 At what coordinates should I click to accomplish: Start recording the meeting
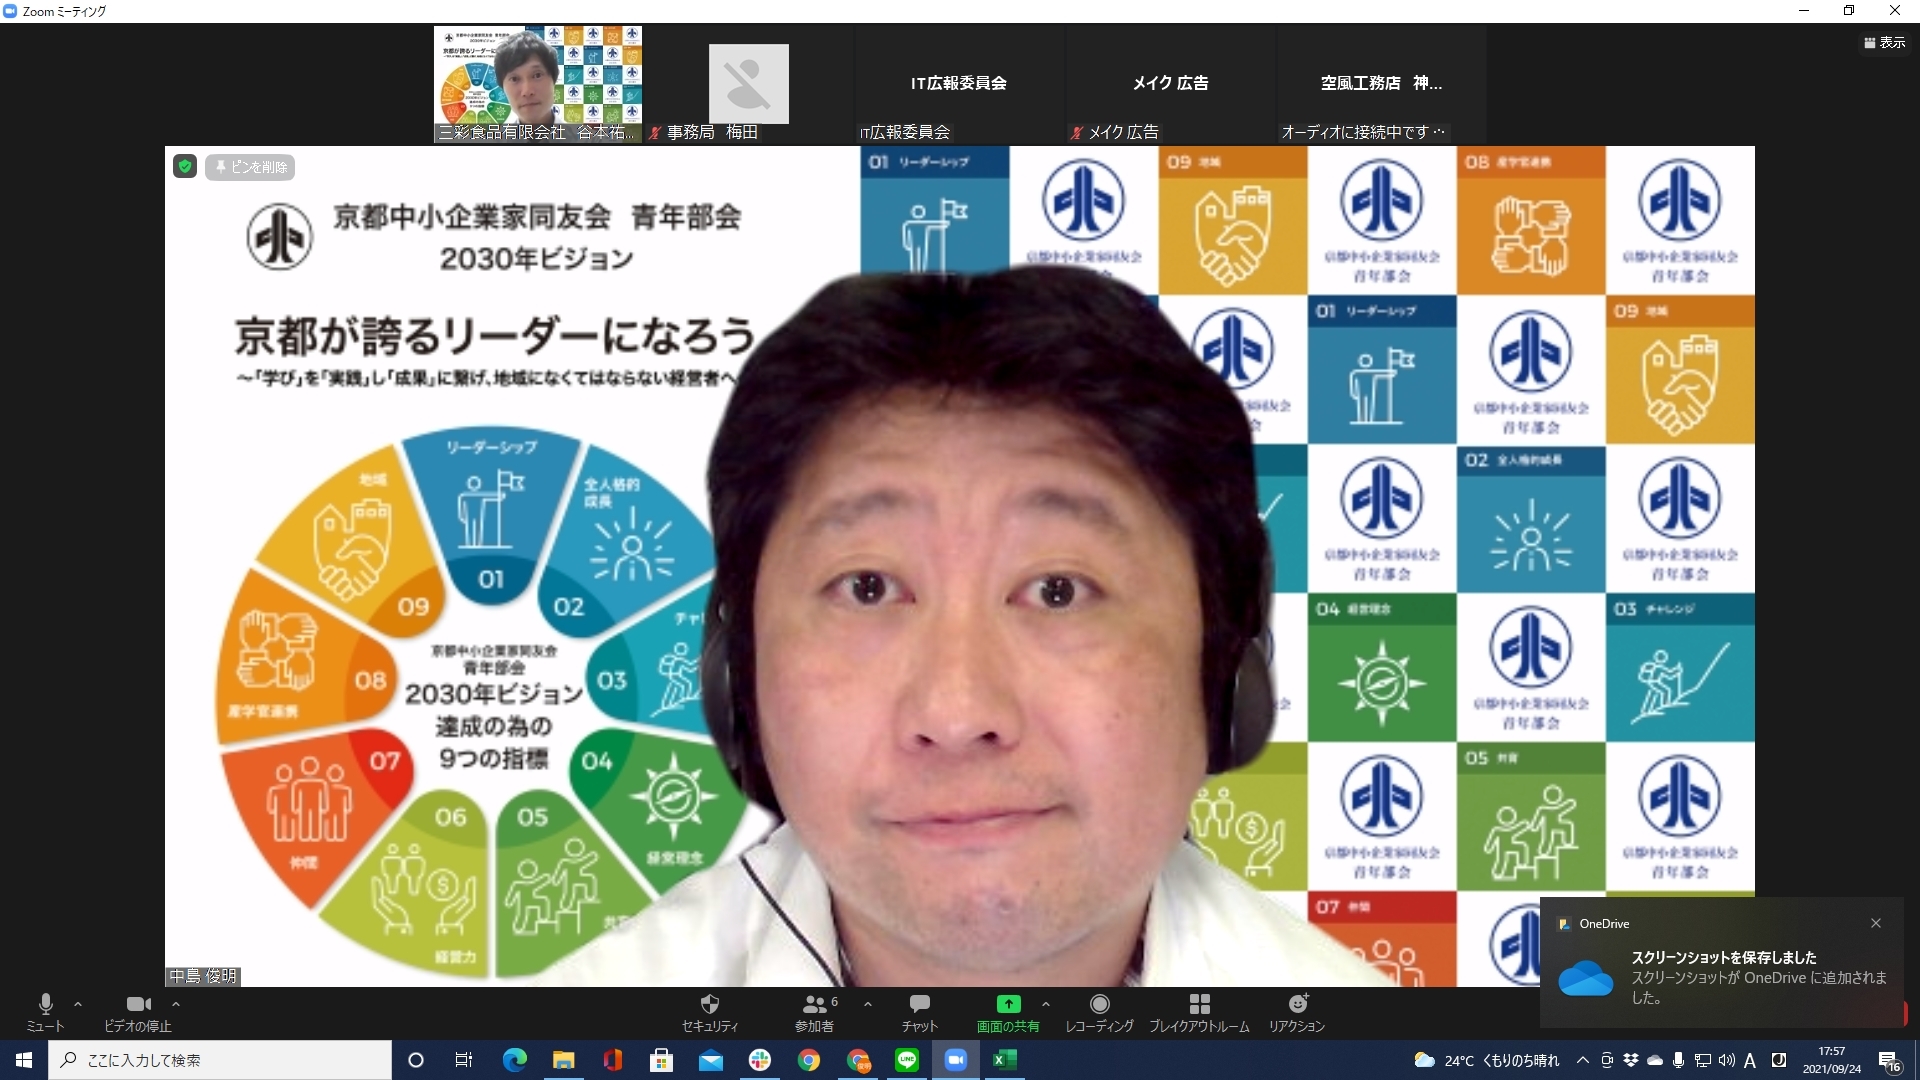click(1099, 1012)
